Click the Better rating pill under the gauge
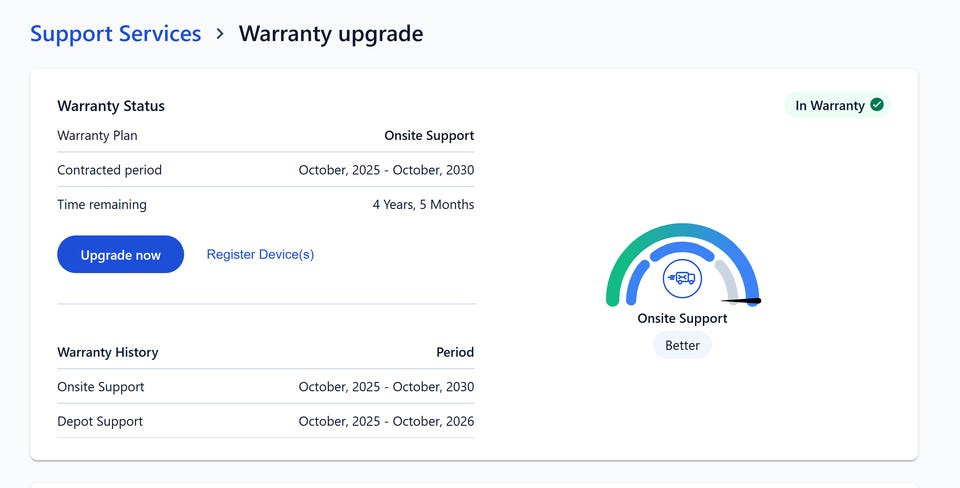Viewport: 960px width, 488px height. click(x=683, y=345)
